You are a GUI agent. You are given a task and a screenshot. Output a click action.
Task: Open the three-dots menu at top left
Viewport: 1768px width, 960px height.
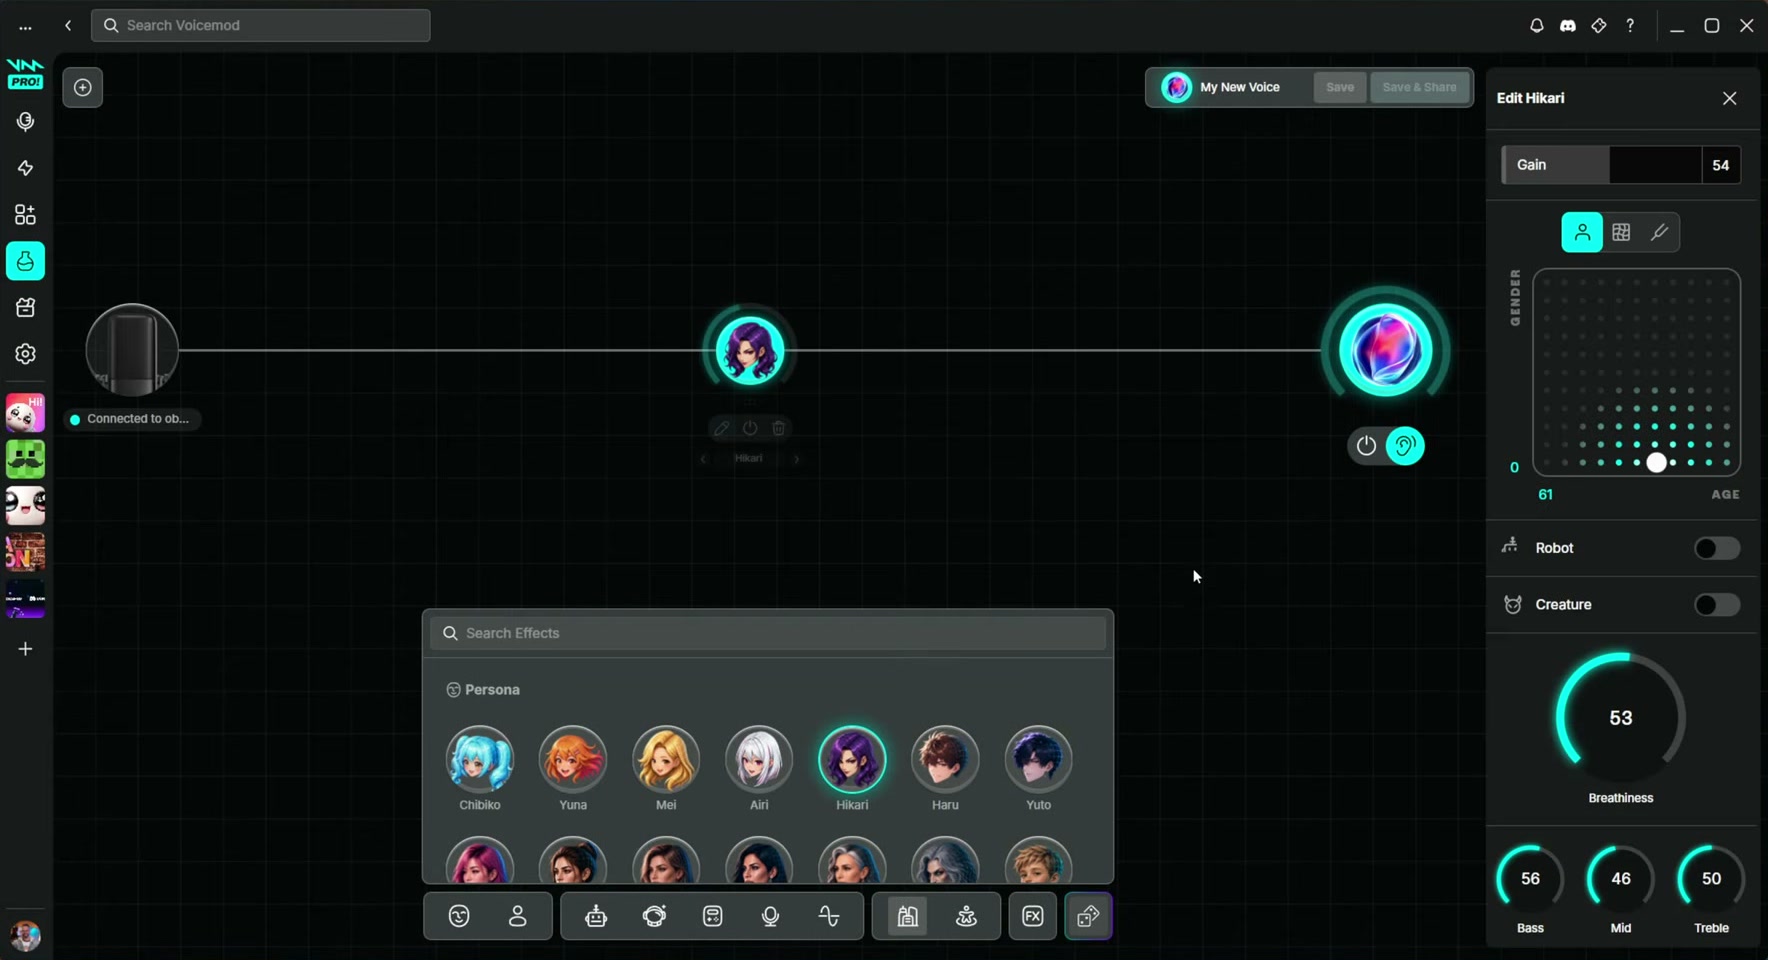tap(25, 27)
